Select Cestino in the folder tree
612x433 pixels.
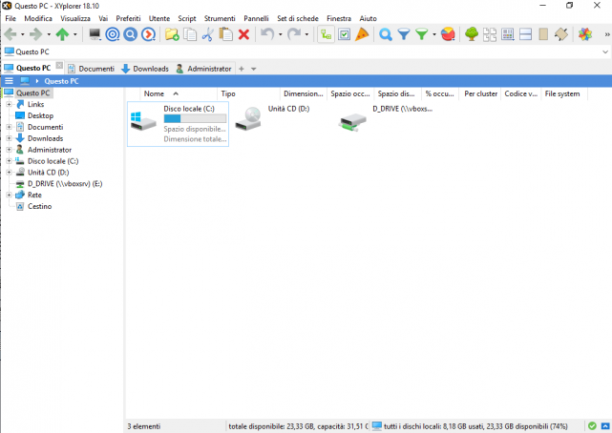click(39, 206)
